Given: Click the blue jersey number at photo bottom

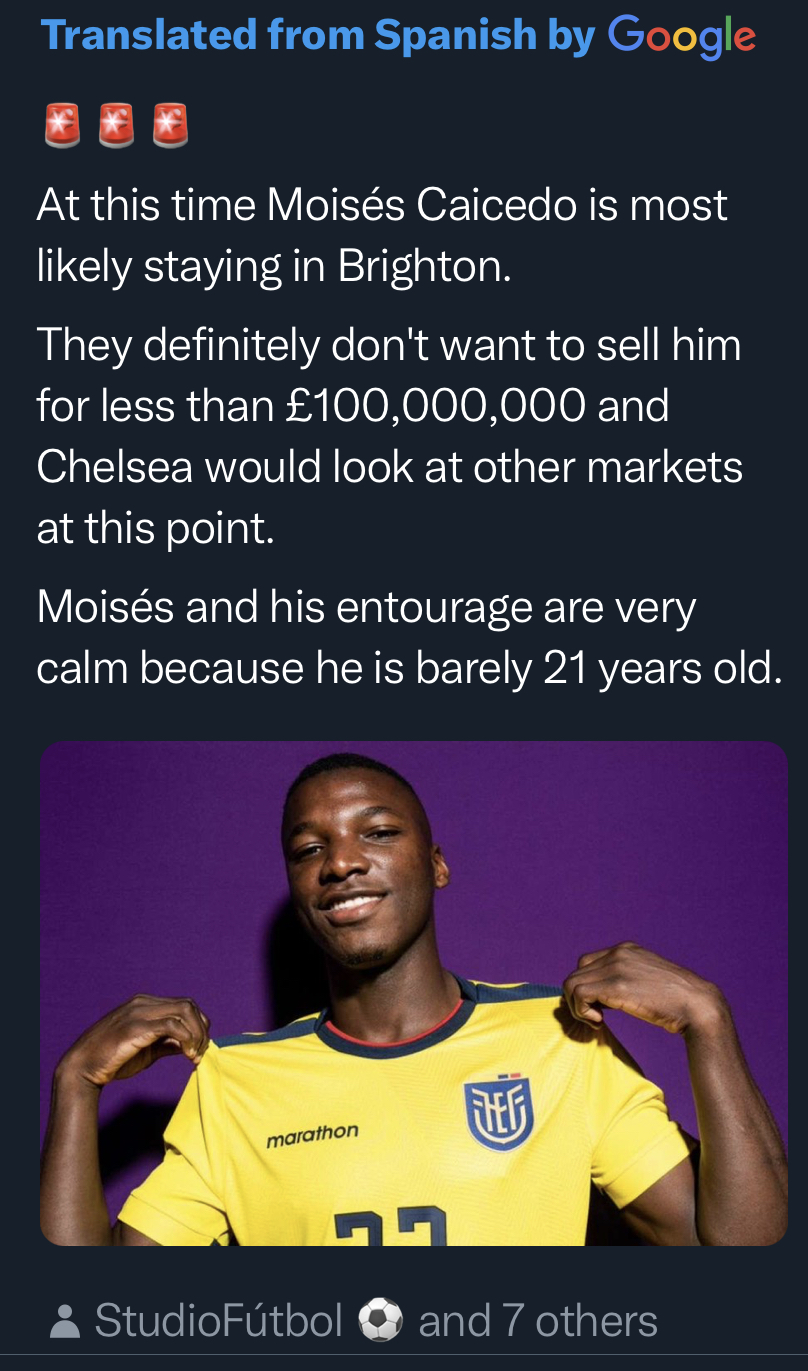Looking at the screenshot, I should click(390, 1226).
